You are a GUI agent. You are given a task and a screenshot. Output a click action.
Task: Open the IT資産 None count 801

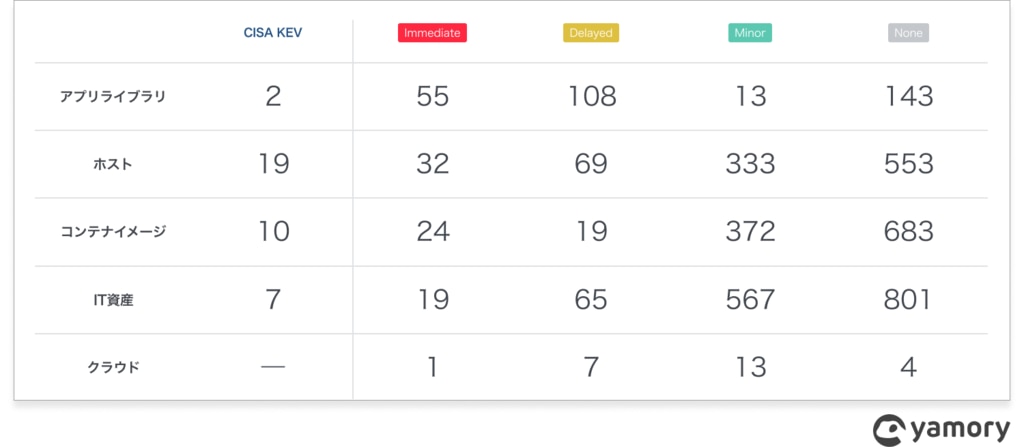pos(908,300)
